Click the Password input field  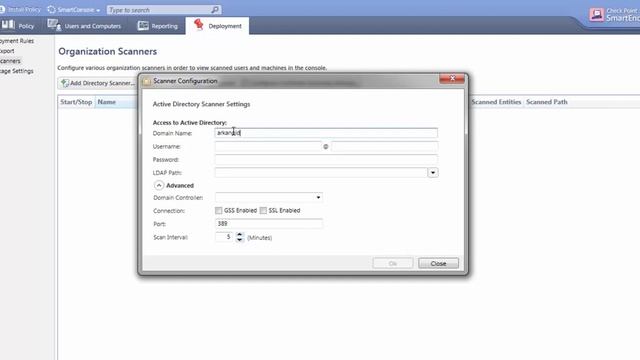(x=326, y=159)
